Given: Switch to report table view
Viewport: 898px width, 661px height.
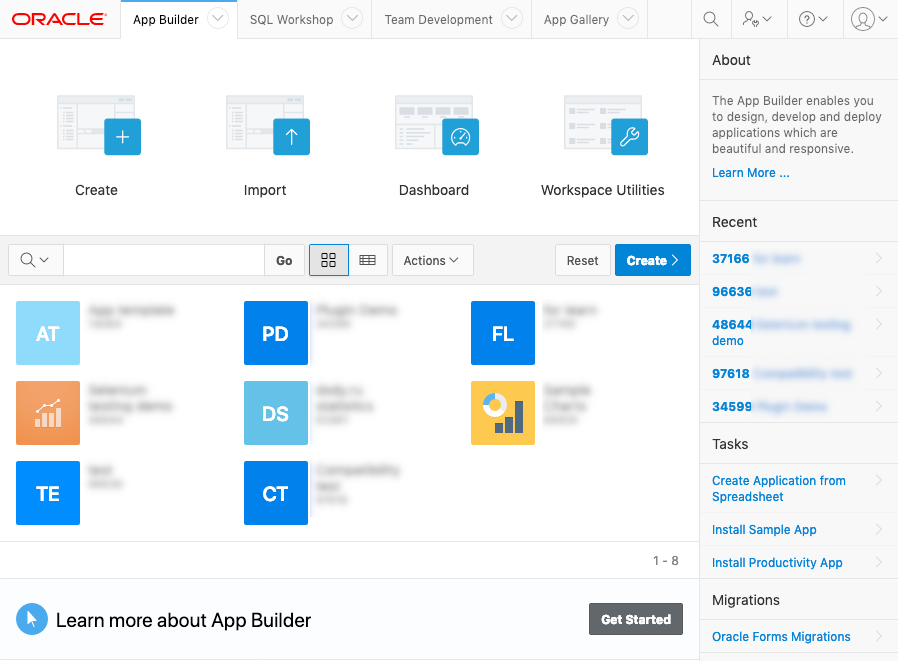Looking at the screenshot, I should [x=368, y=260].
